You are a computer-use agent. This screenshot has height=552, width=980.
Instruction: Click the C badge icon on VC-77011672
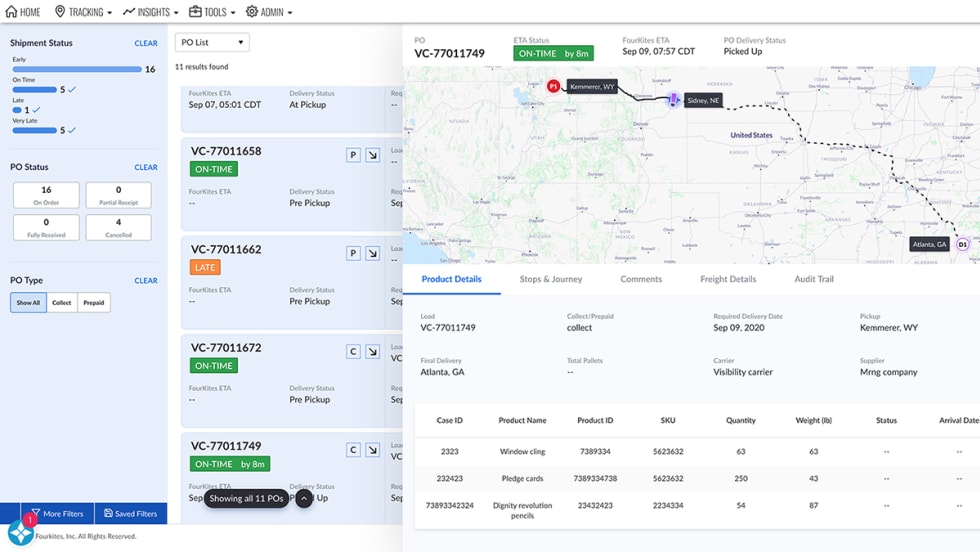[x=353, y=352]
